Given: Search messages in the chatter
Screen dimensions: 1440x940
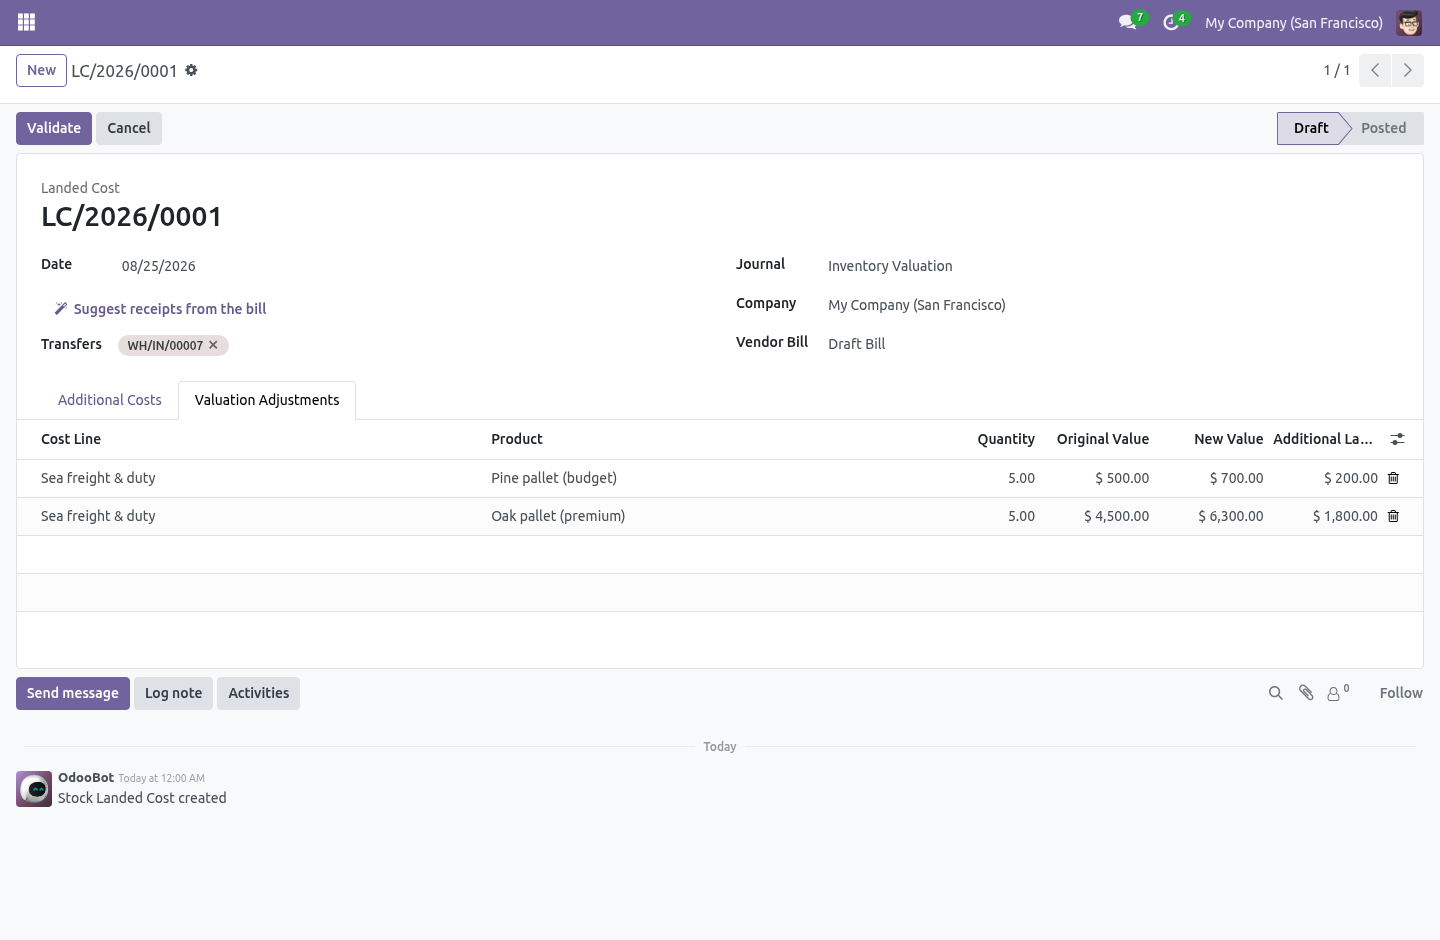Looking at the screenshot, I should coord(1275,693).
